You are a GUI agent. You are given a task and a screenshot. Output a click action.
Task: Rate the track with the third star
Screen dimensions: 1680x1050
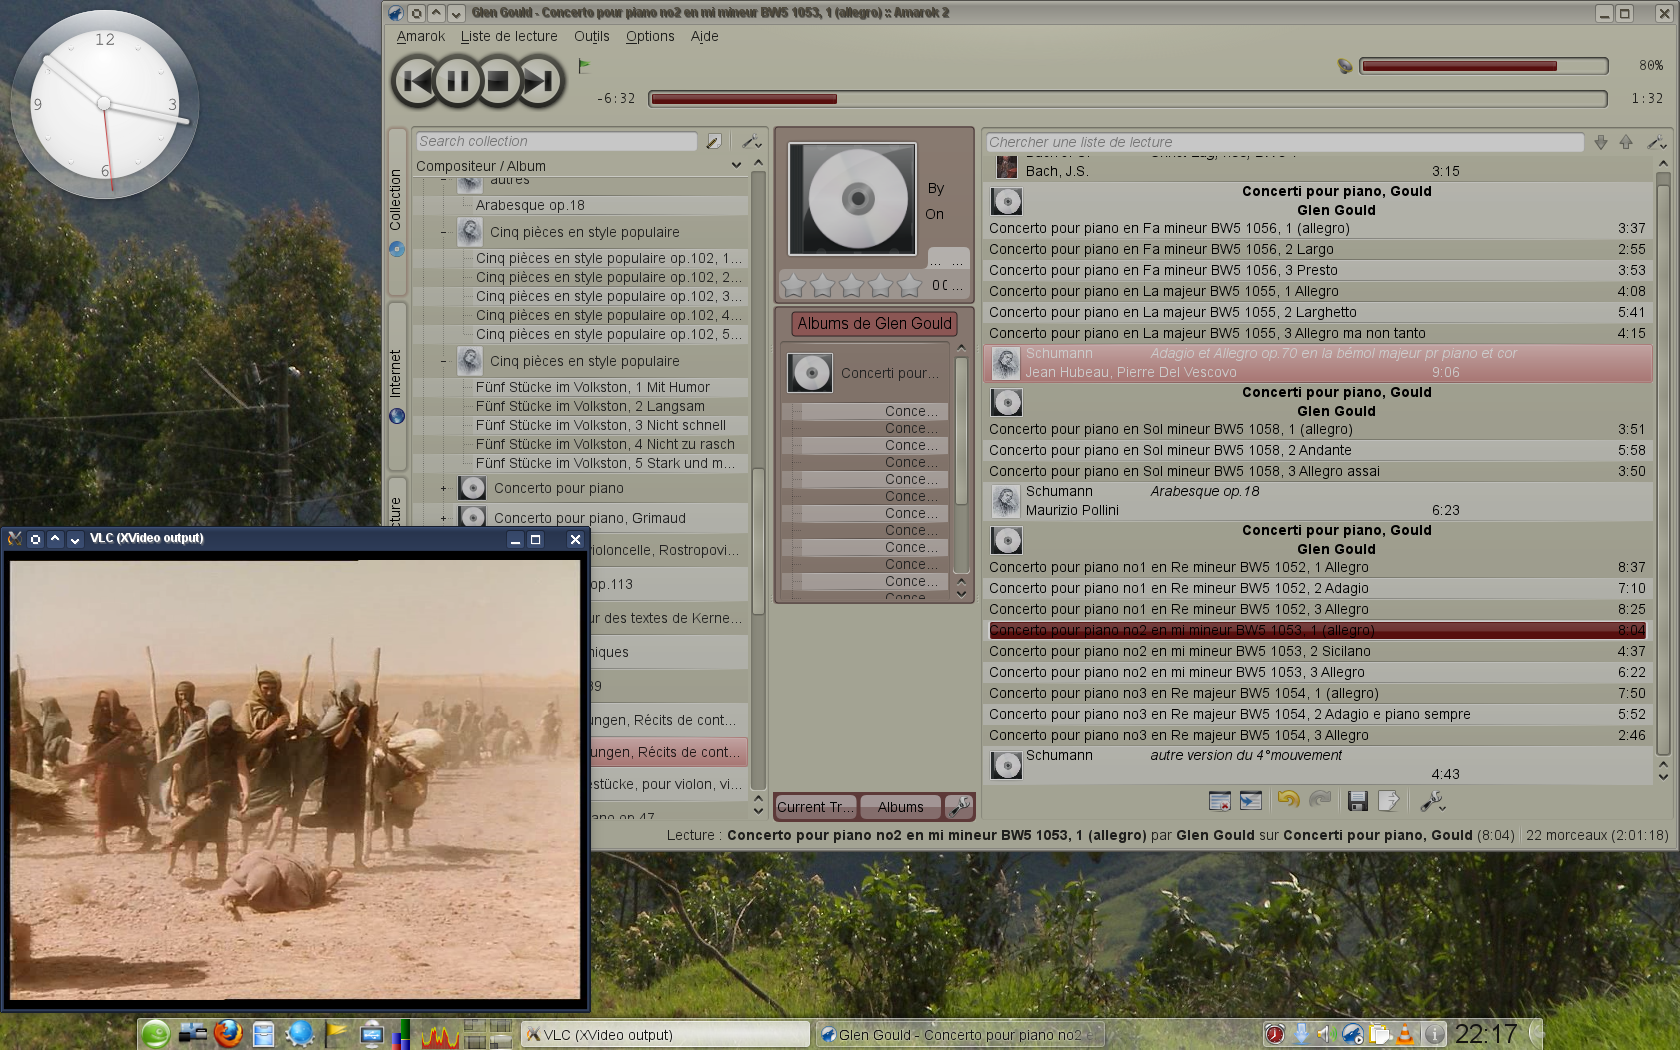851,286
